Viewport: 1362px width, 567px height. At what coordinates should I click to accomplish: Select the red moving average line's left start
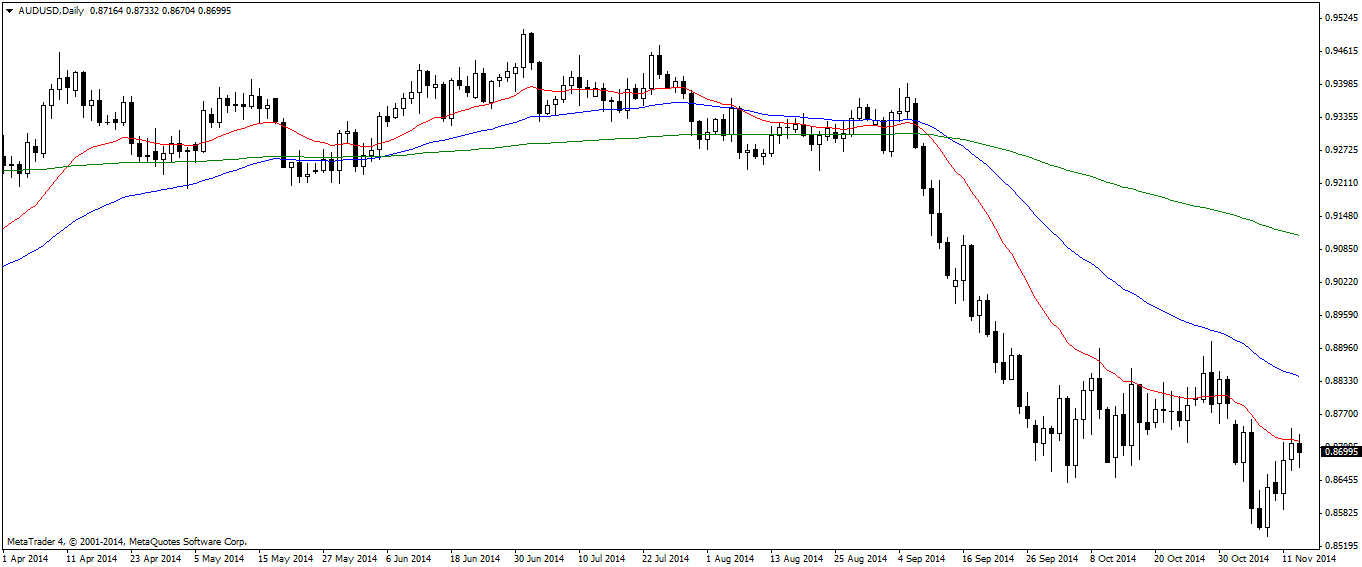5,228
